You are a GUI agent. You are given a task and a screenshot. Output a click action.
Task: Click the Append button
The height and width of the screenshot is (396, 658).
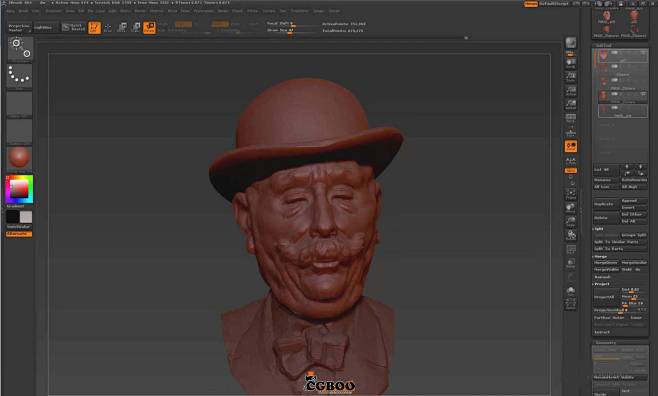[x=634, y=201]
